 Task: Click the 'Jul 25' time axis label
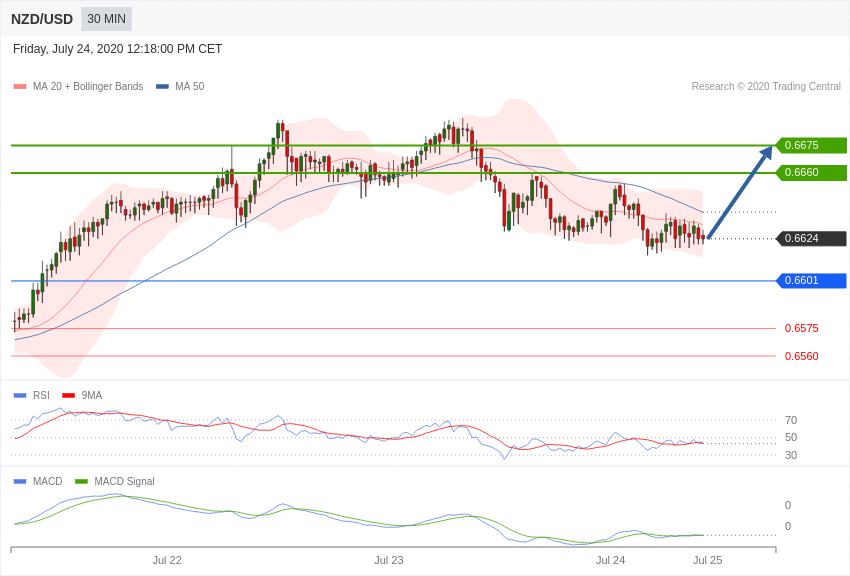(x=707, y=560)
